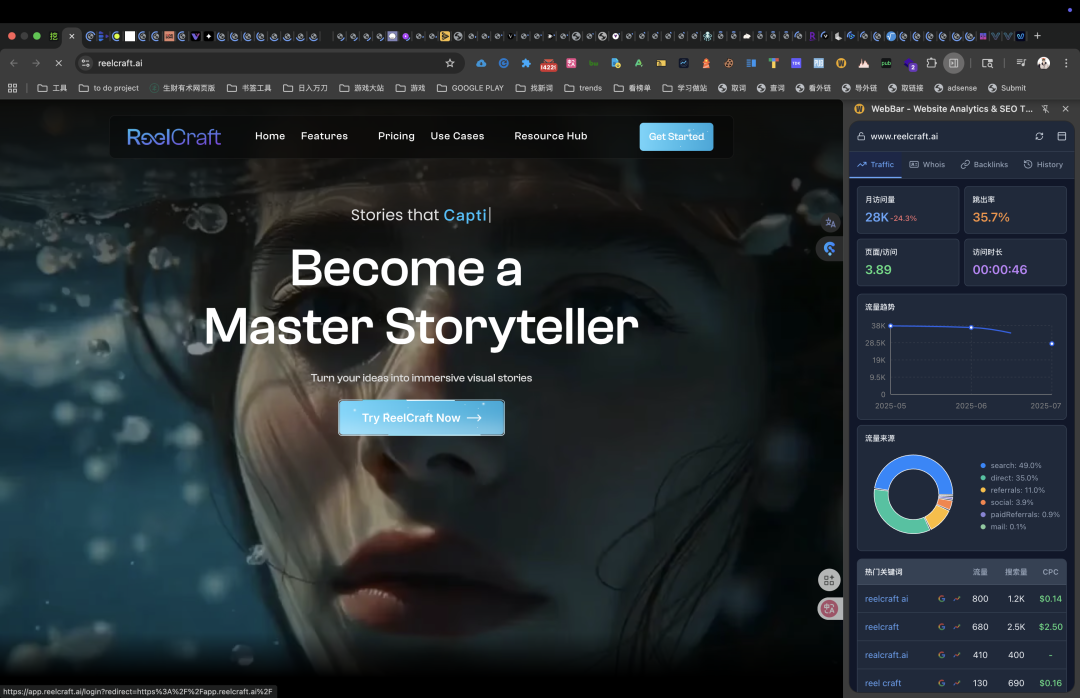1080x698 pixels.
Task: Click the 2025-06 data point on chart
Action: pyautogui.click(x=971, y=327)
